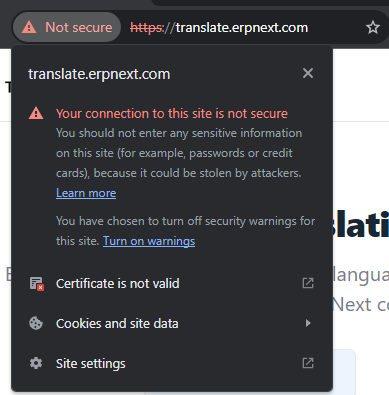
Task: Select Certificate is not valid entry
Action: [172, 284]
